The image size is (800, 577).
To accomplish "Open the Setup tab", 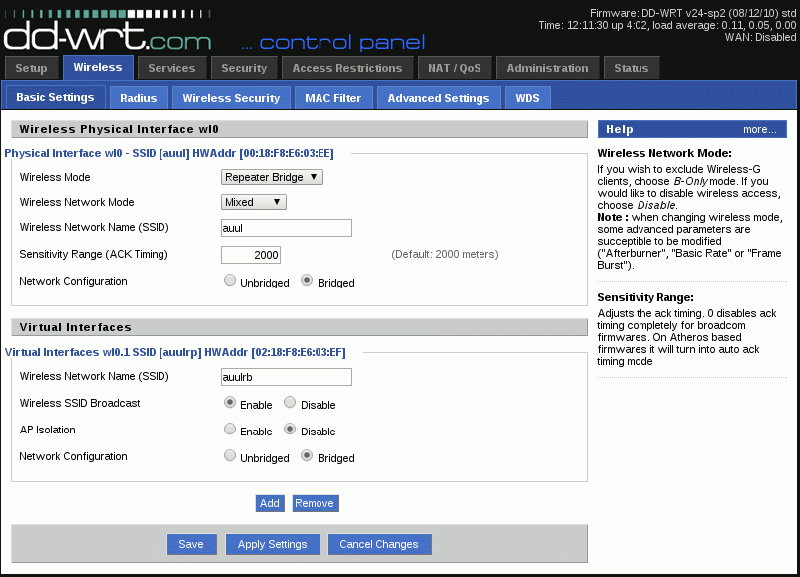I will click(x=31, y=68).
